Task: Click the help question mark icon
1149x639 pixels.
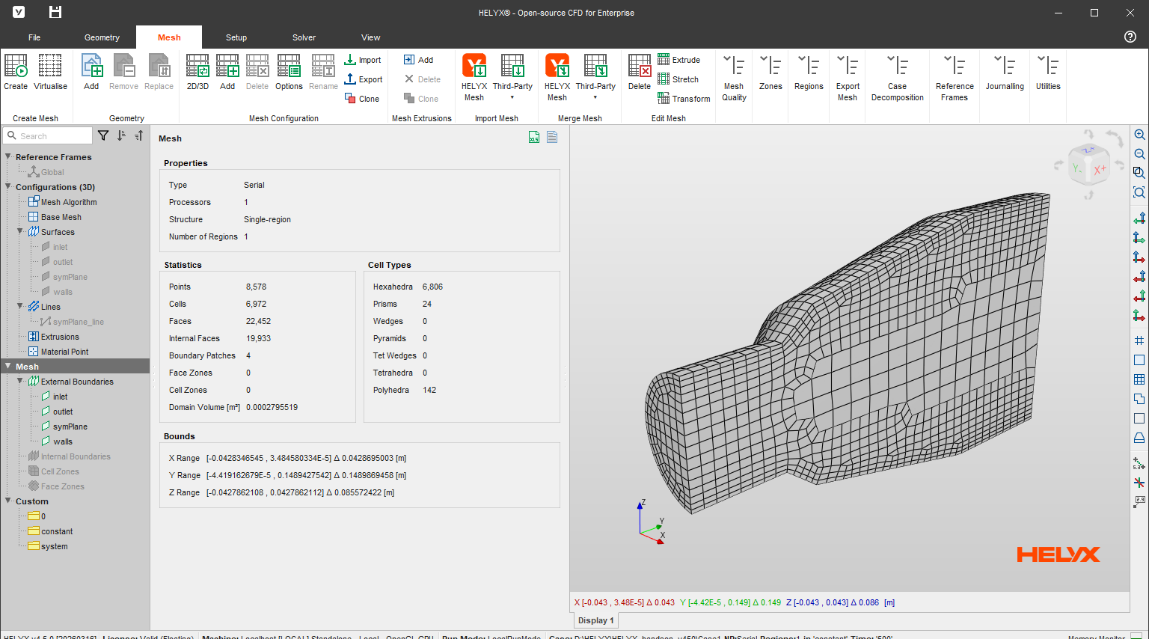Action: [x=1130, y=37]
